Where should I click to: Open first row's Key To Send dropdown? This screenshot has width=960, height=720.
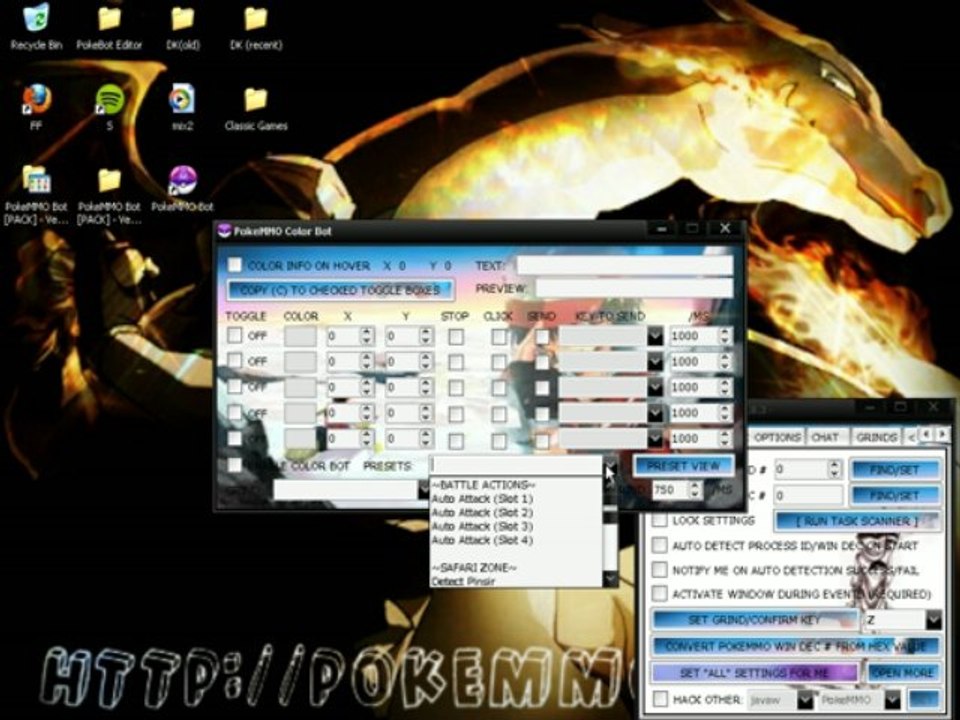point(654,336)
